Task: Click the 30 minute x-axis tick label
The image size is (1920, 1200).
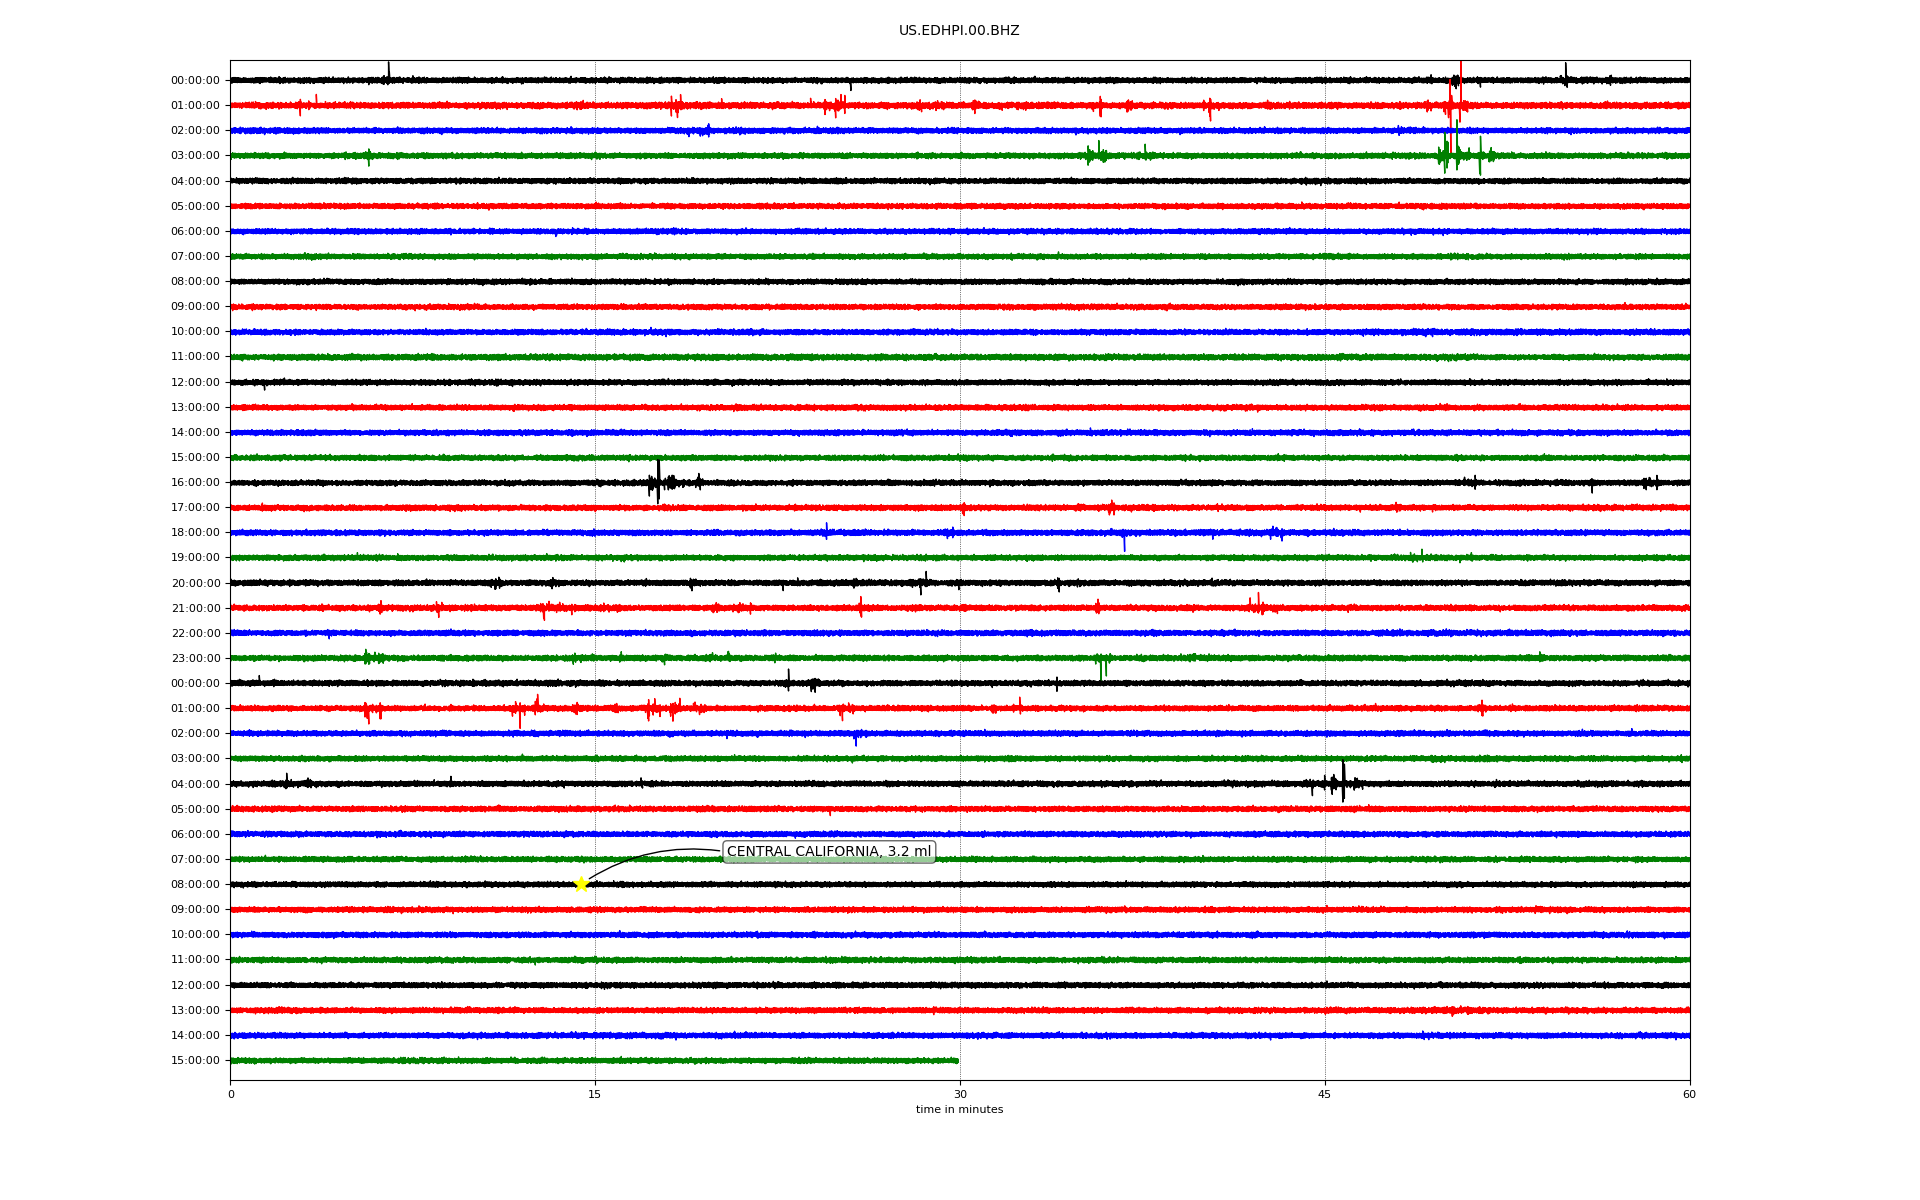Action: pyautogui.click(x=960, y=1094)
